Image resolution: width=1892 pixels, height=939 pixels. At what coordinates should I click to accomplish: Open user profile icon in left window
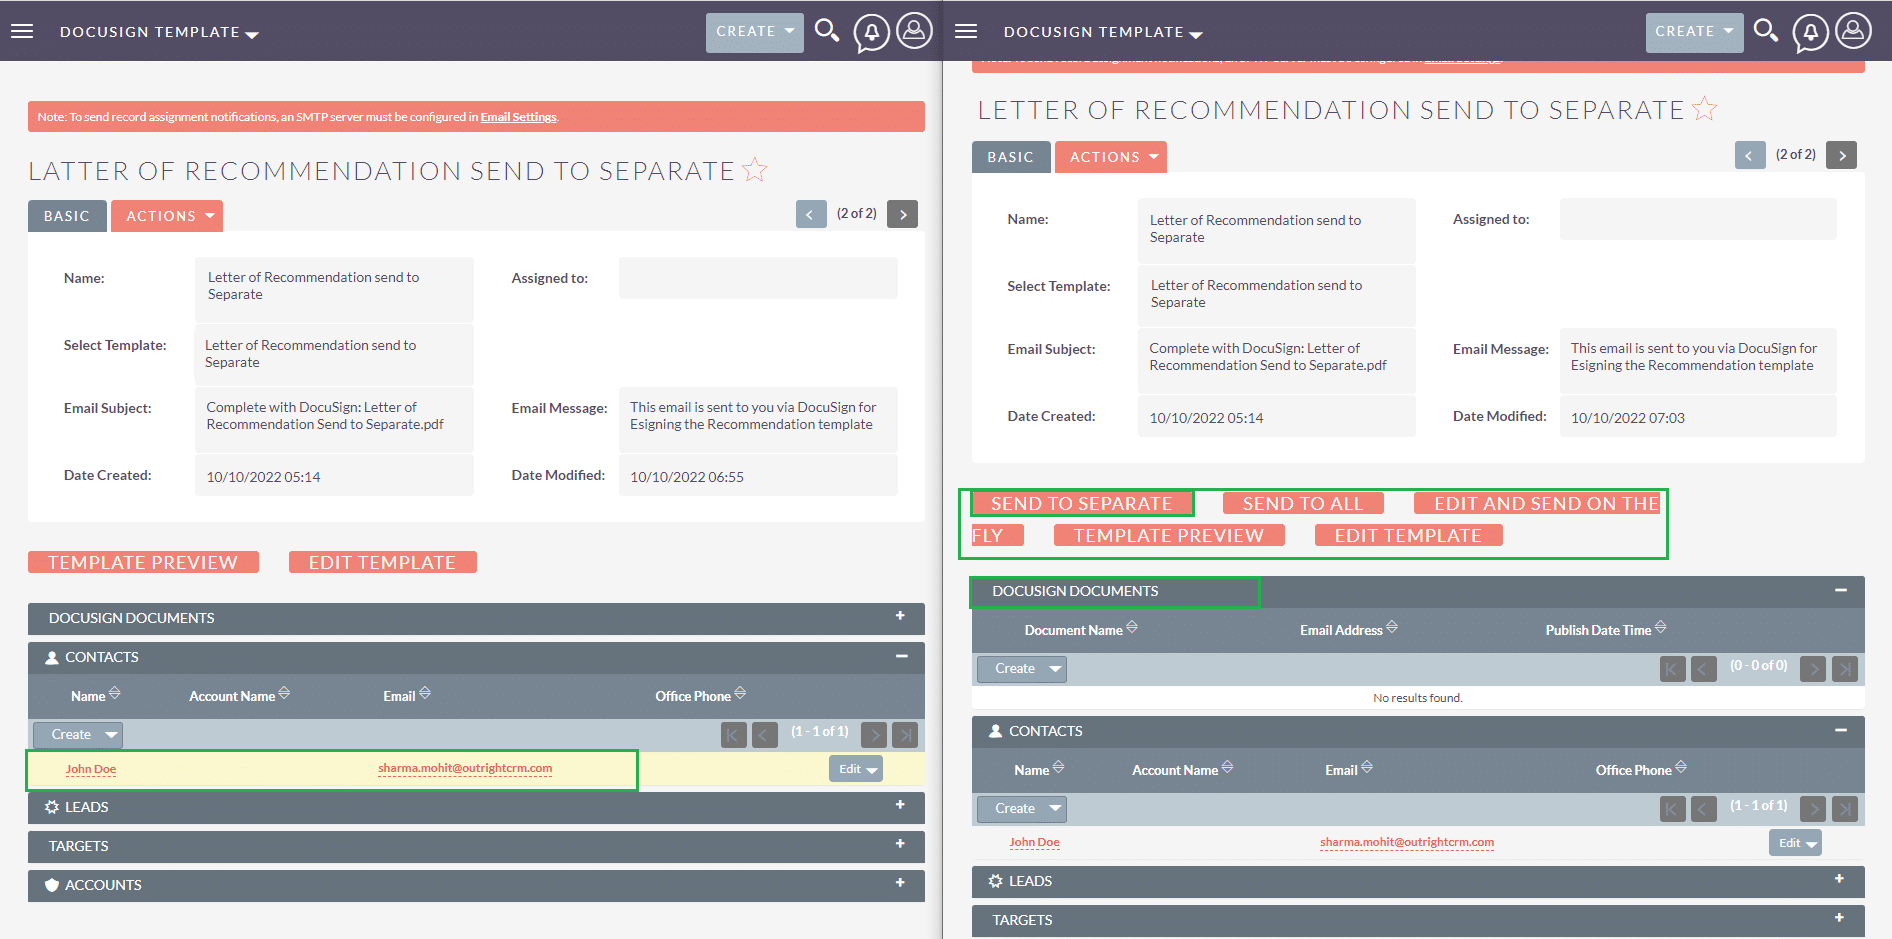pyautogui.click(x=914, y=31)
